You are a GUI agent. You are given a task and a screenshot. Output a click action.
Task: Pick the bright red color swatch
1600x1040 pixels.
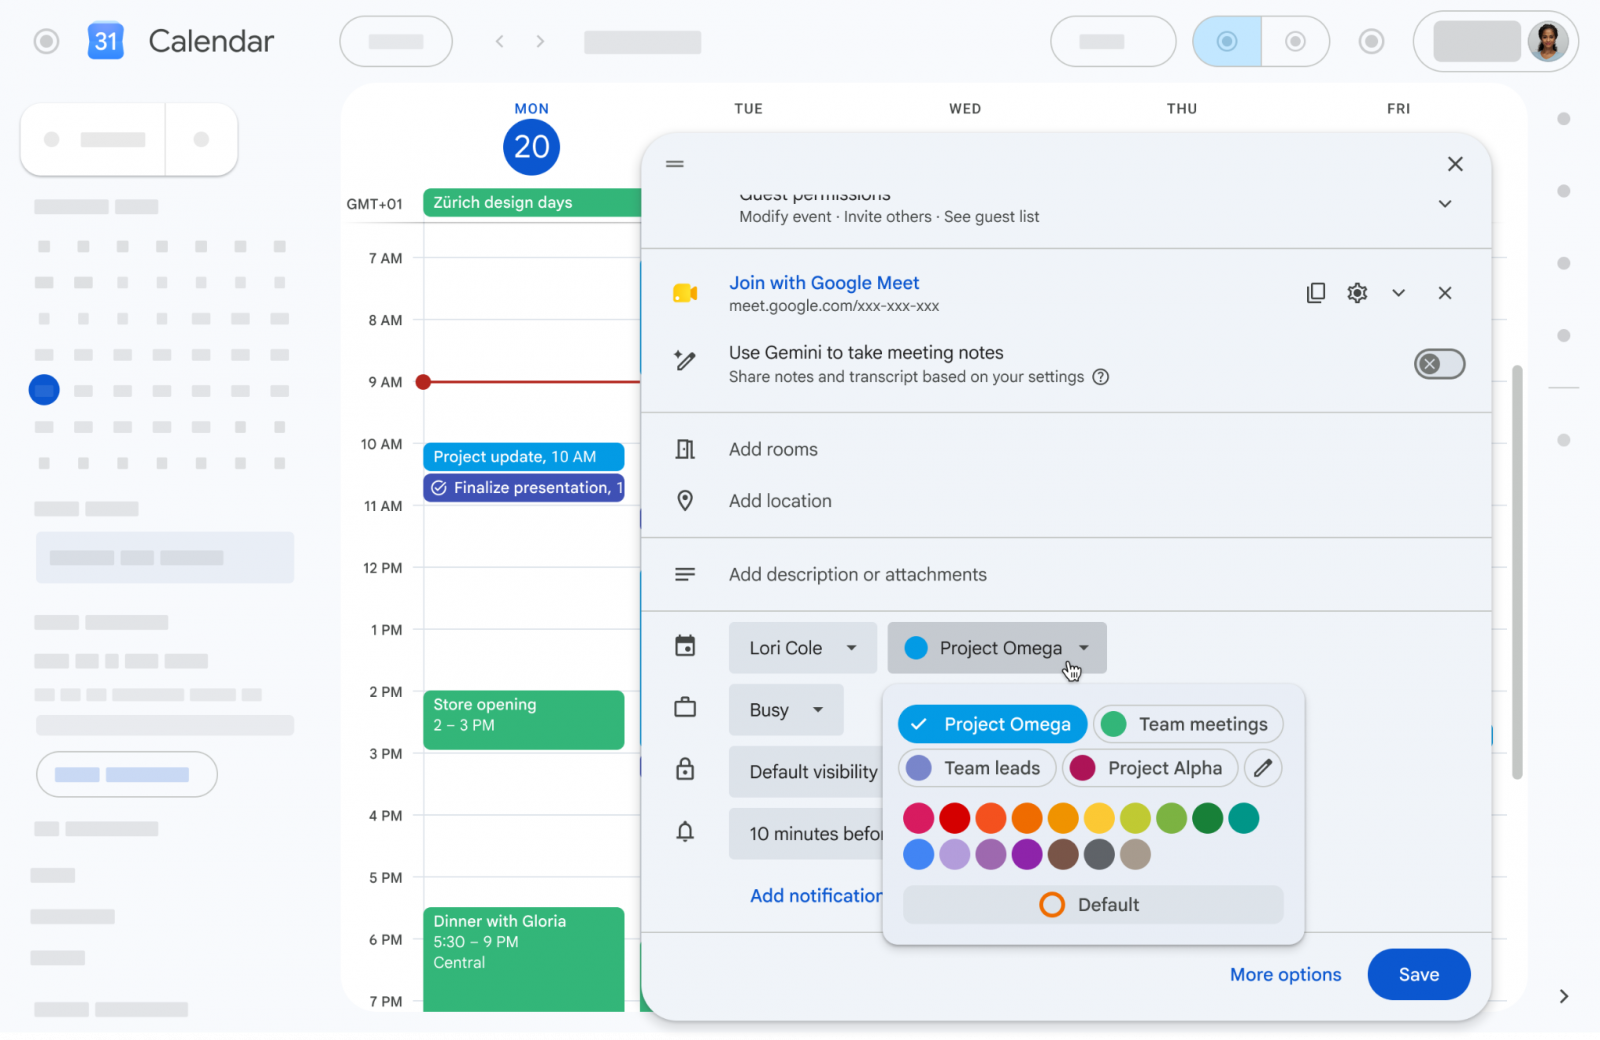click(x=955, y=818)
